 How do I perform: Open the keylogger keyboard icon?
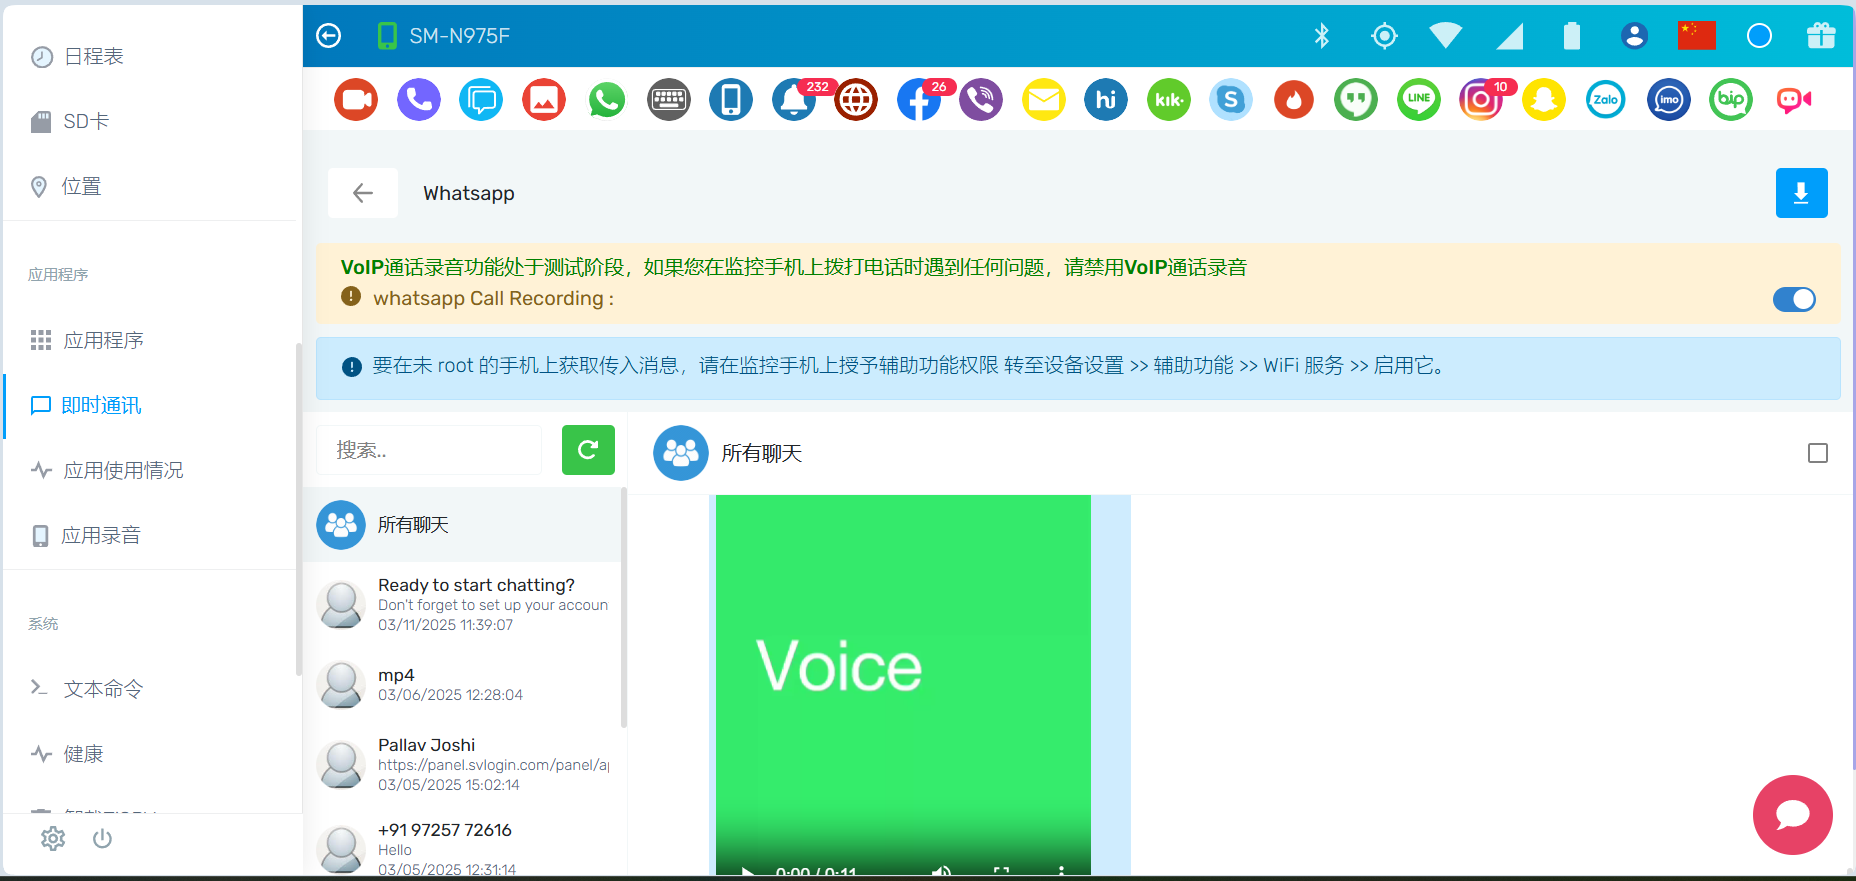pos(669,99)
